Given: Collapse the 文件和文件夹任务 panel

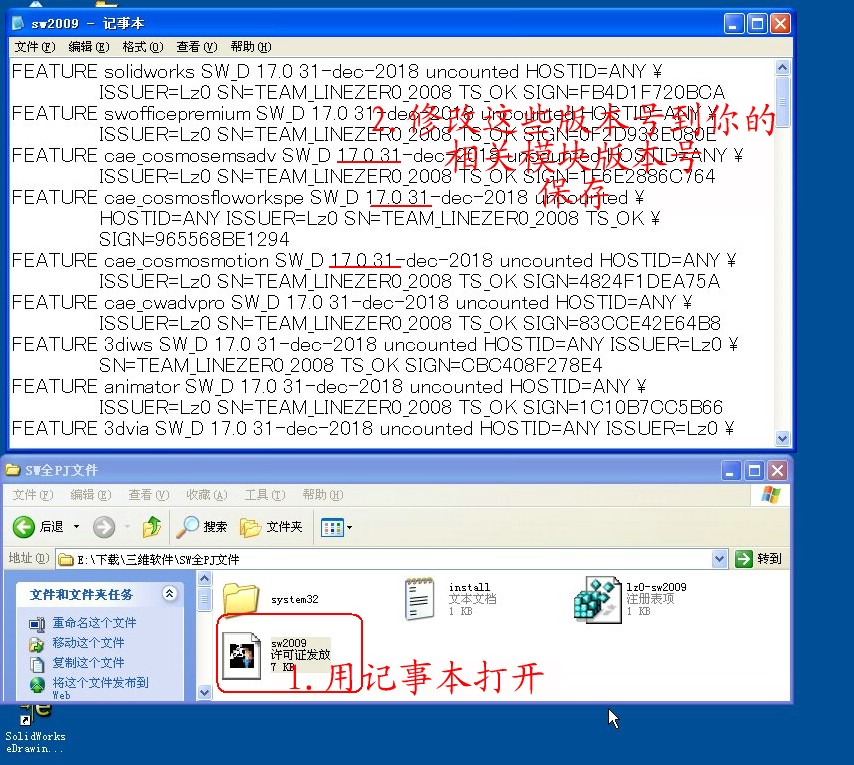Looking at the screenshot, I should click(x=170, y=593).
